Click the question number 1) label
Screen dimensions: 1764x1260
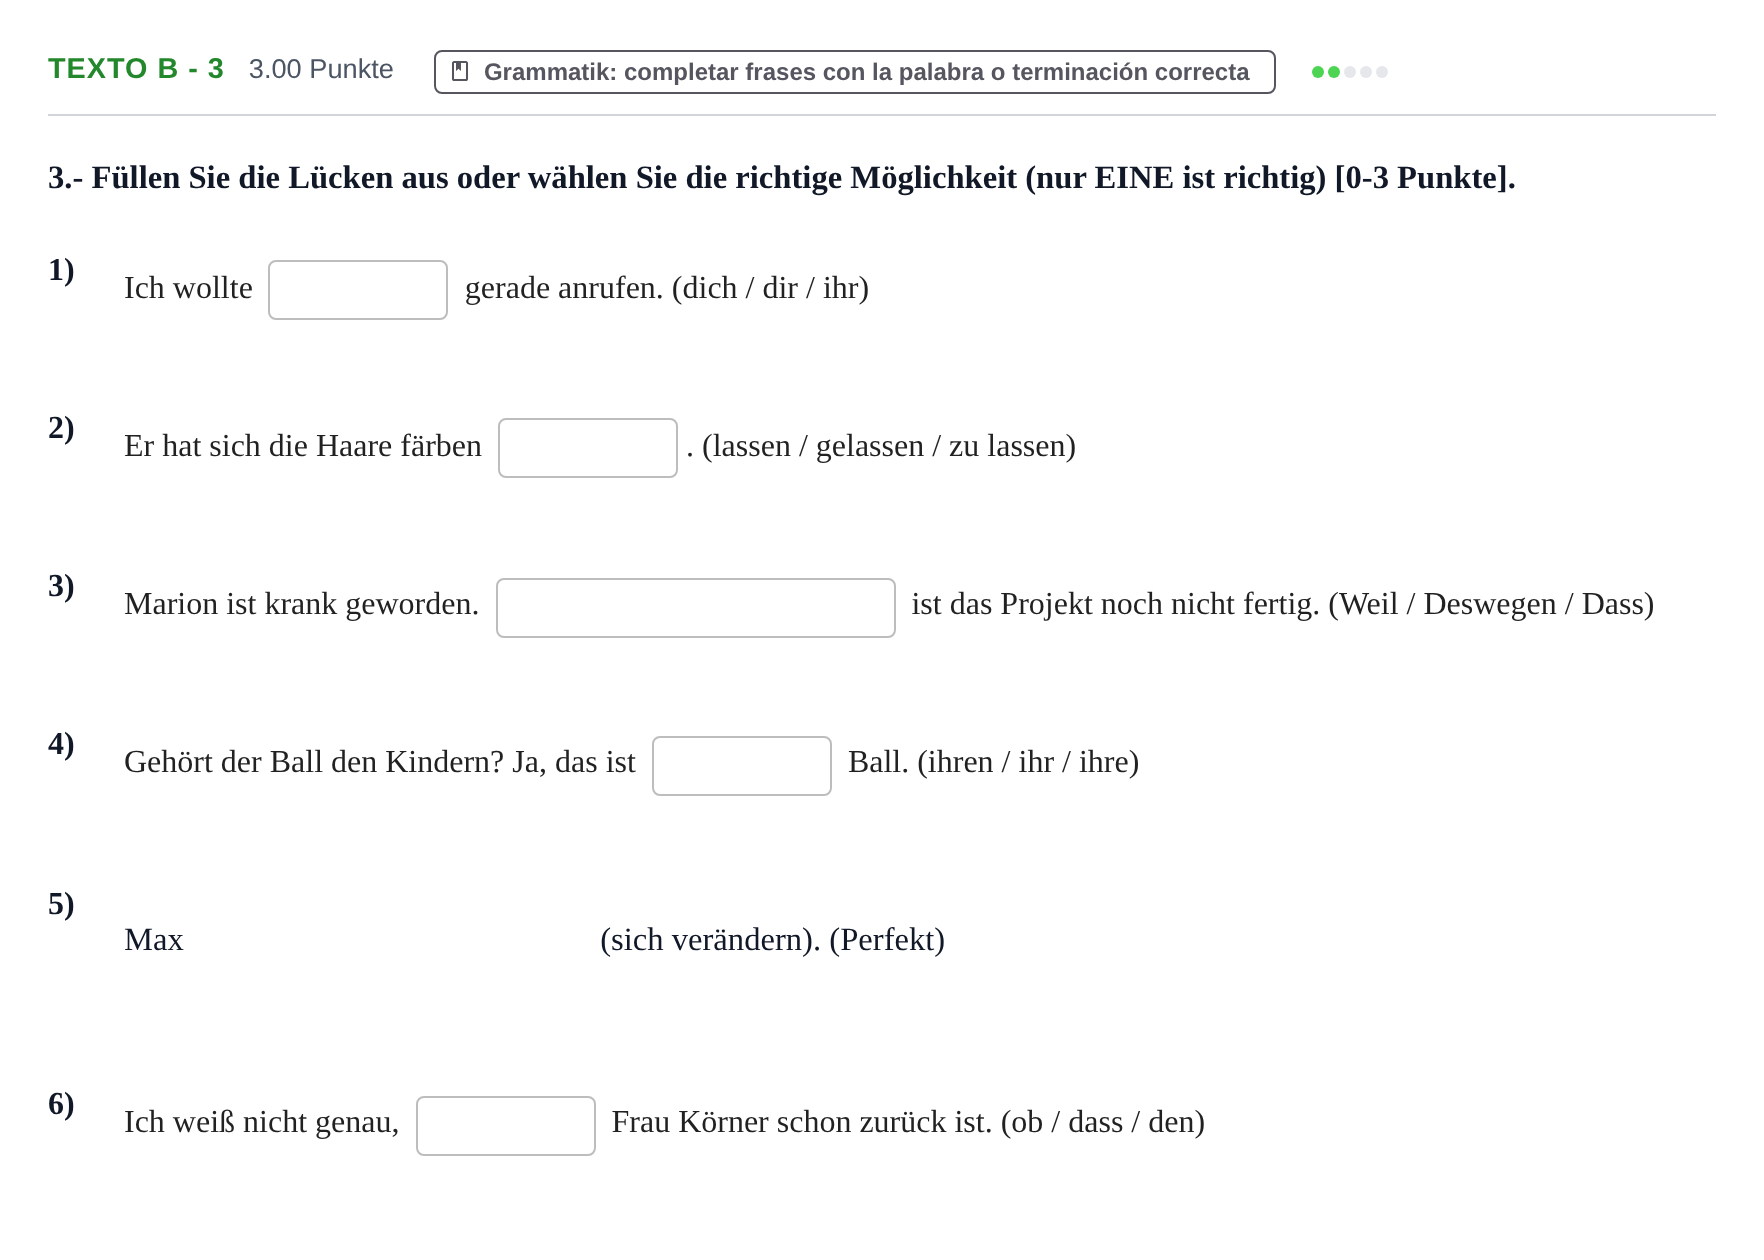coord(61,270)
